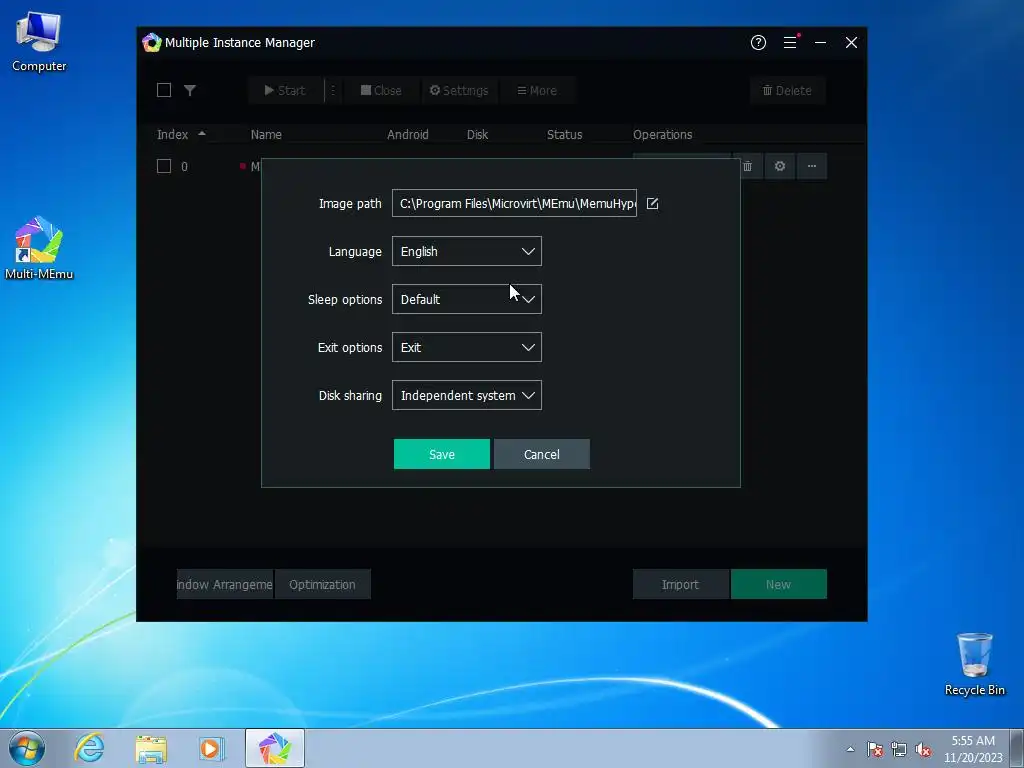Open the More toolbar menu
Viewport: 1024px width, 768px height.
coord(537,90)
